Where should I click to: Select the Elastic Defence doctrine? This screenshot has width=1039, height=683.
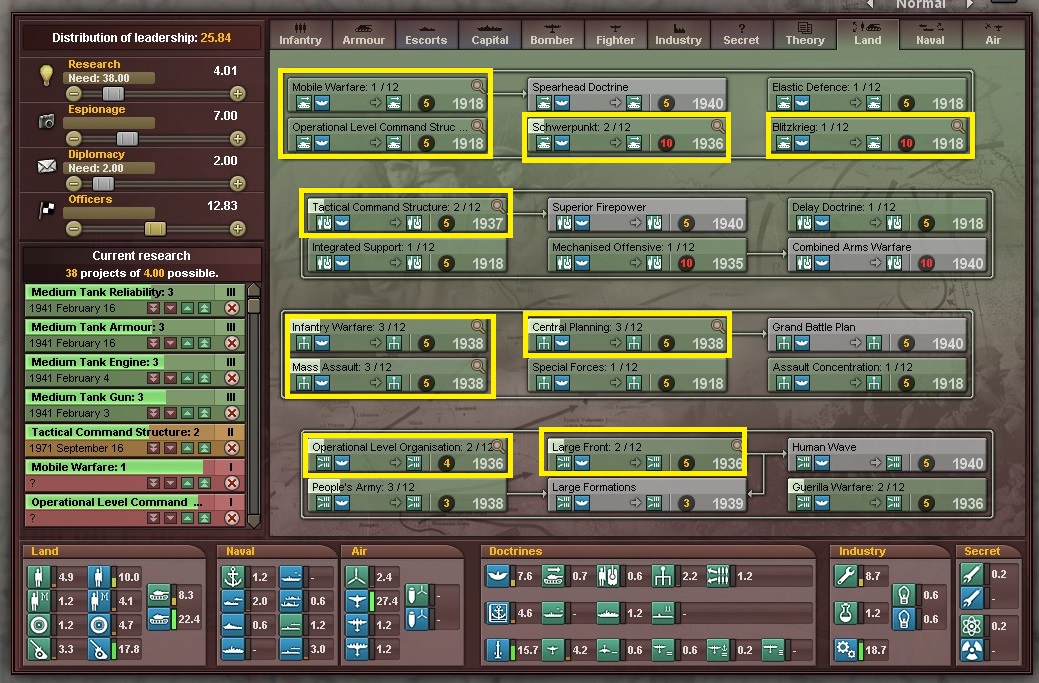867,95
